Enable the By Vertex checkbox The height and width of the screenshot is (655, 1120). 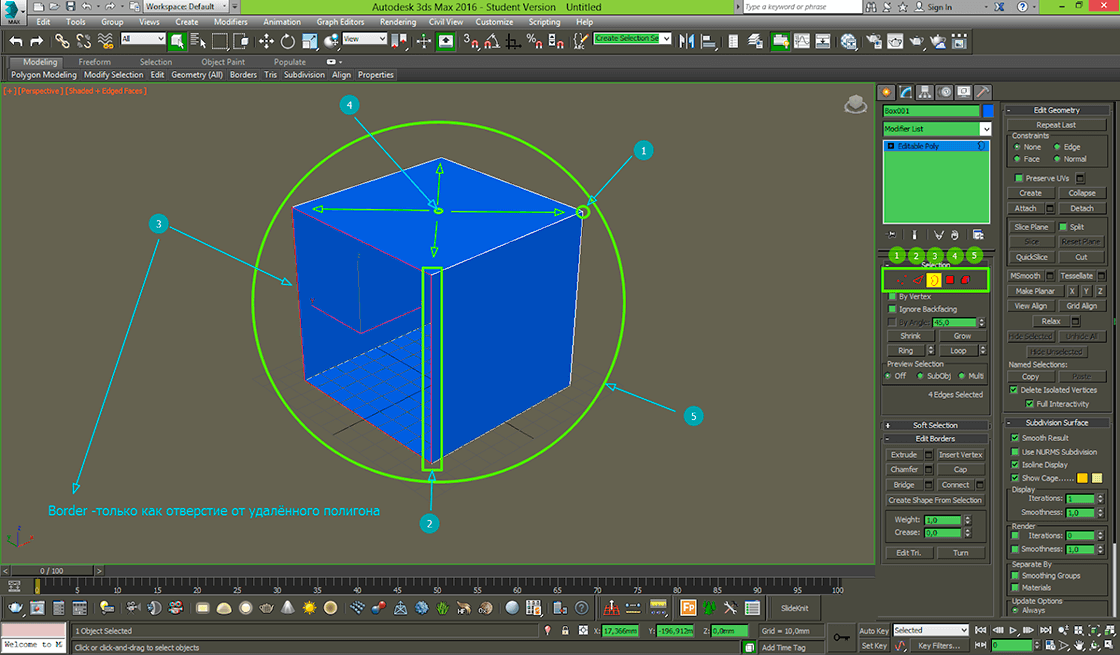point(892,297)
